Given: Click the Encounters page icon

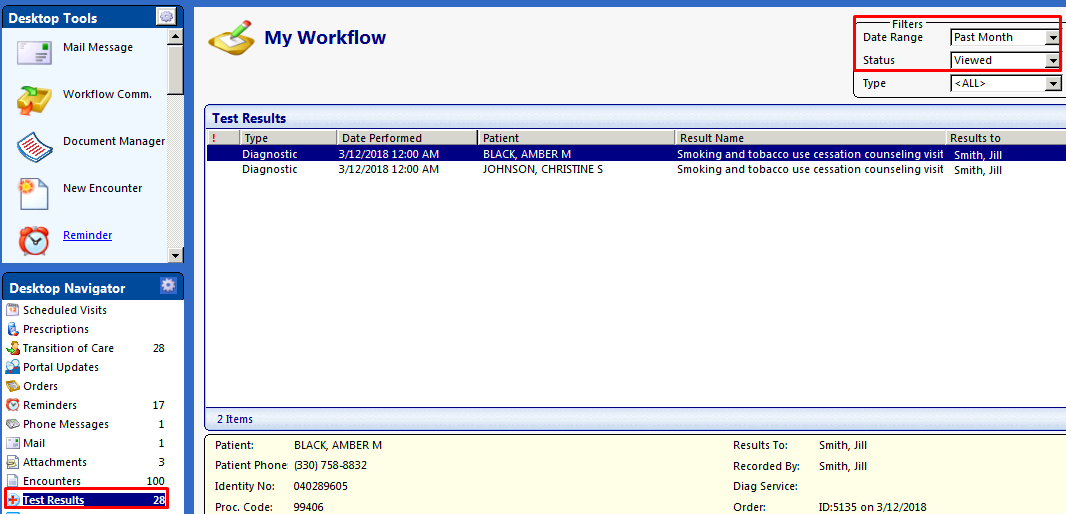Looking at the screenshot, I should coord(12,481).
